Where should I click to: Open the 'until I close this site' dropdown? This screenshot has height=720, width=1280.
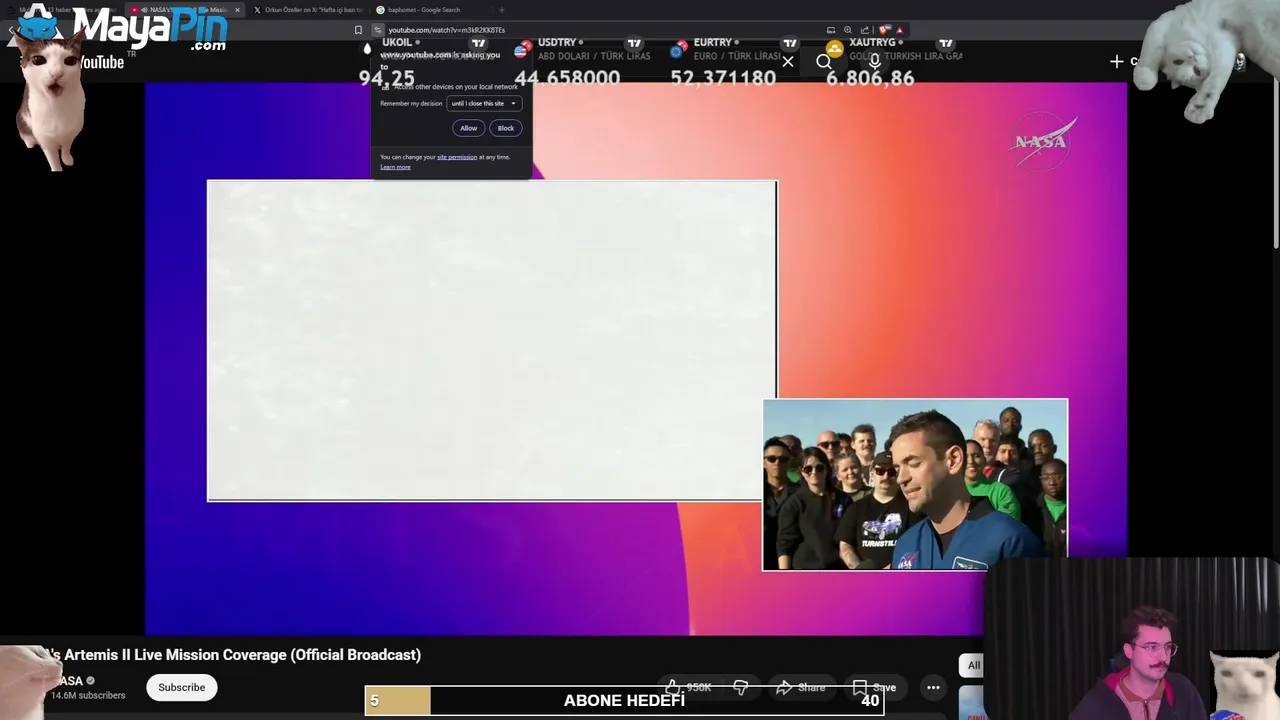[x=484, y=103]
